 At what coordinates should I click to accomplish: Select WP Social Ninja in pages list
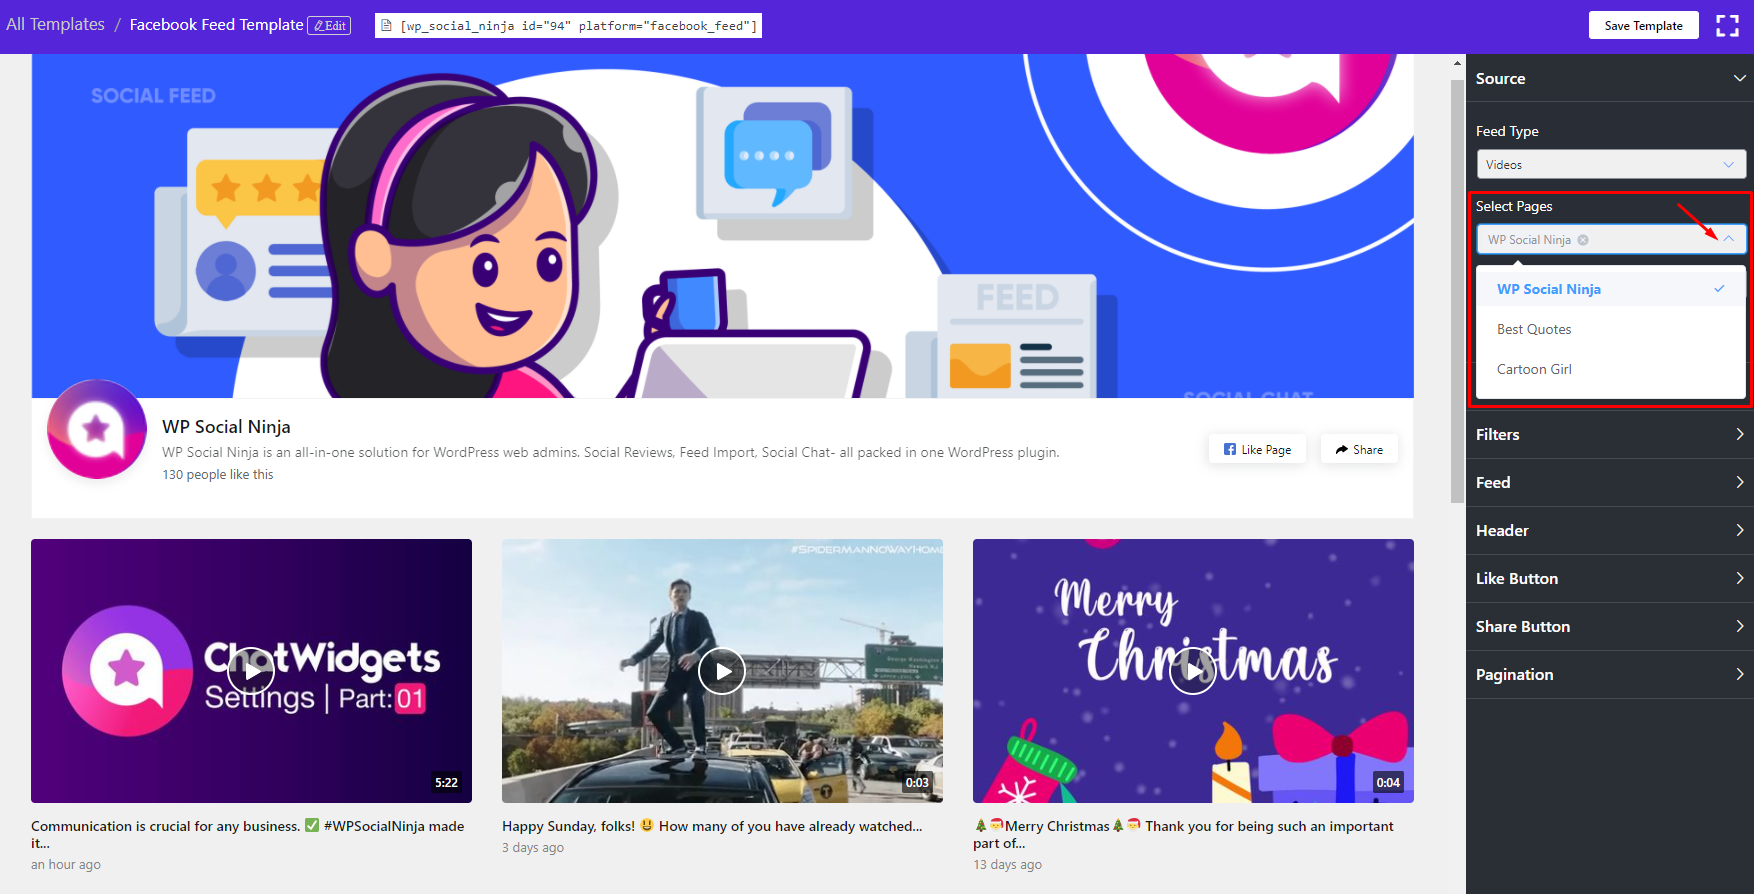(1611, 289)
